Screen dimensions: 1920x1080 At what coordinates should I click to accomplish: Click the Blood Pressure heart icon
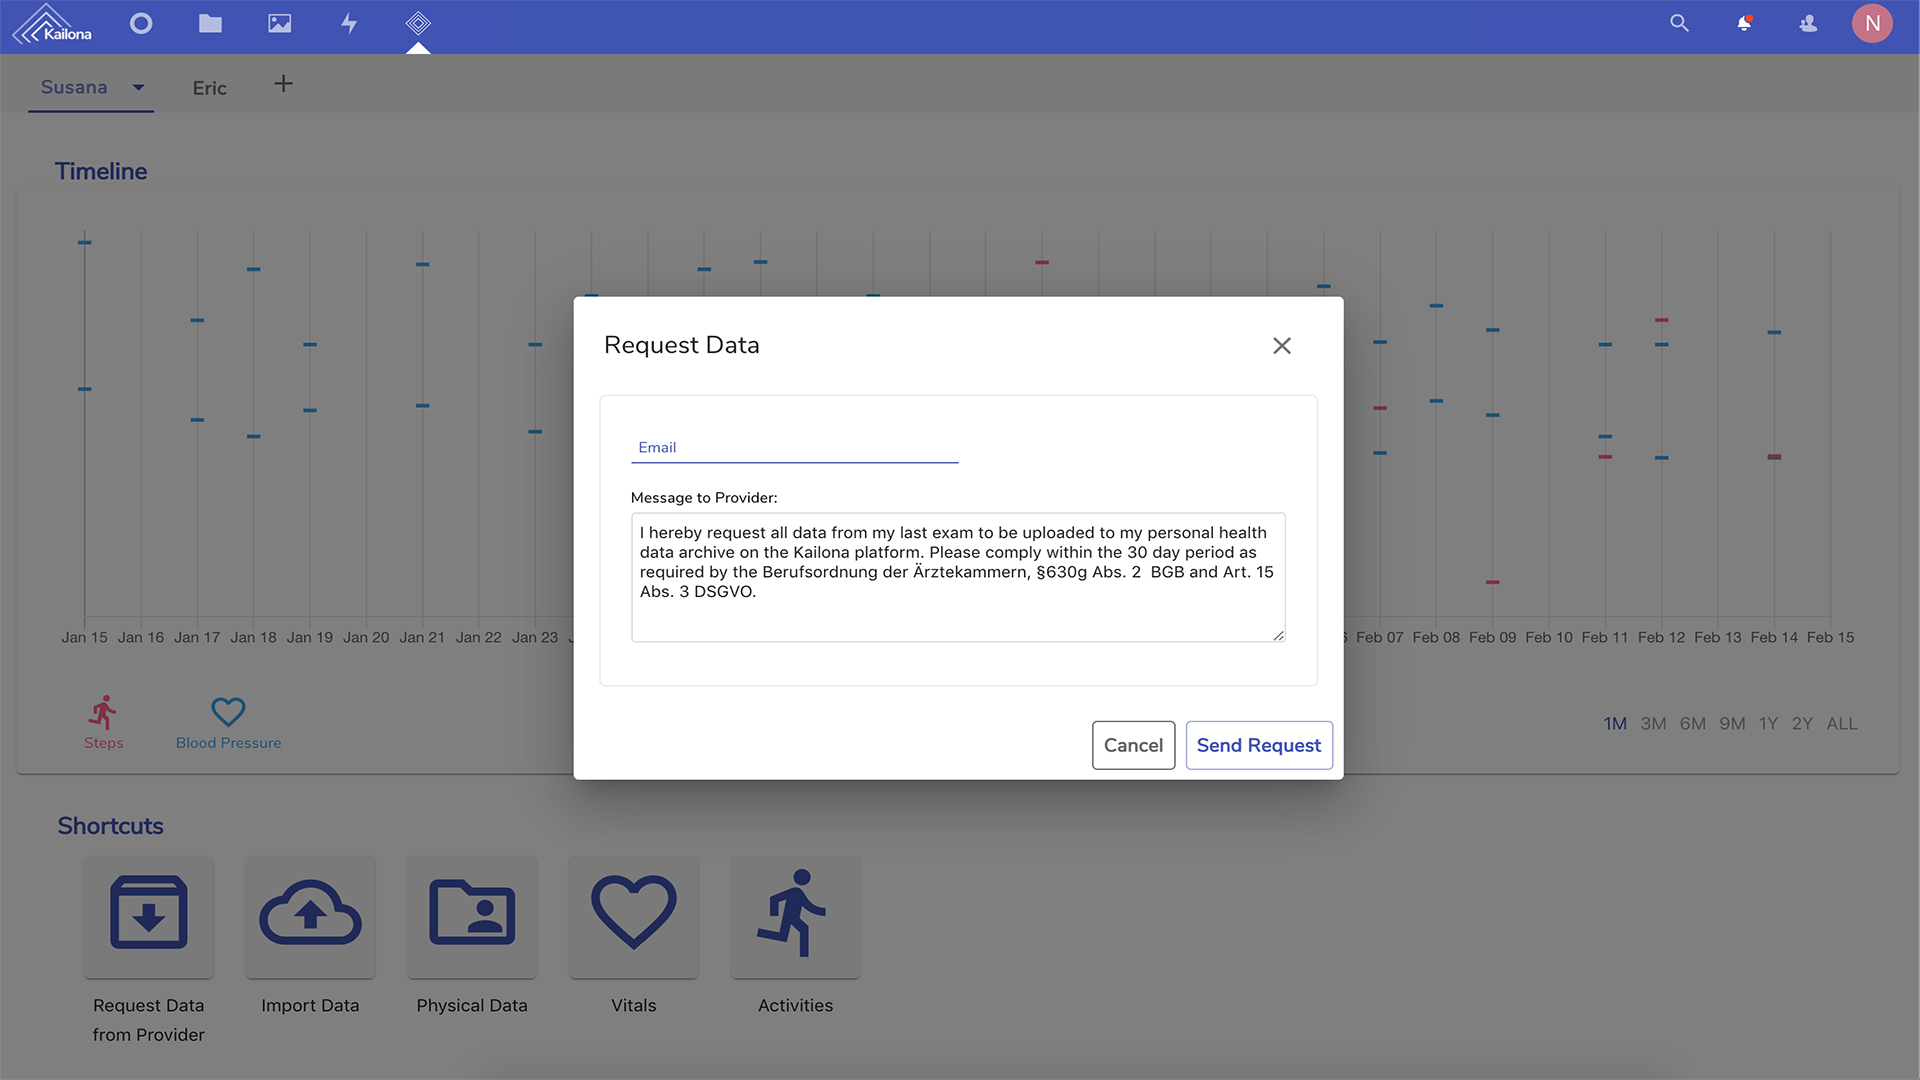(228, 712)
